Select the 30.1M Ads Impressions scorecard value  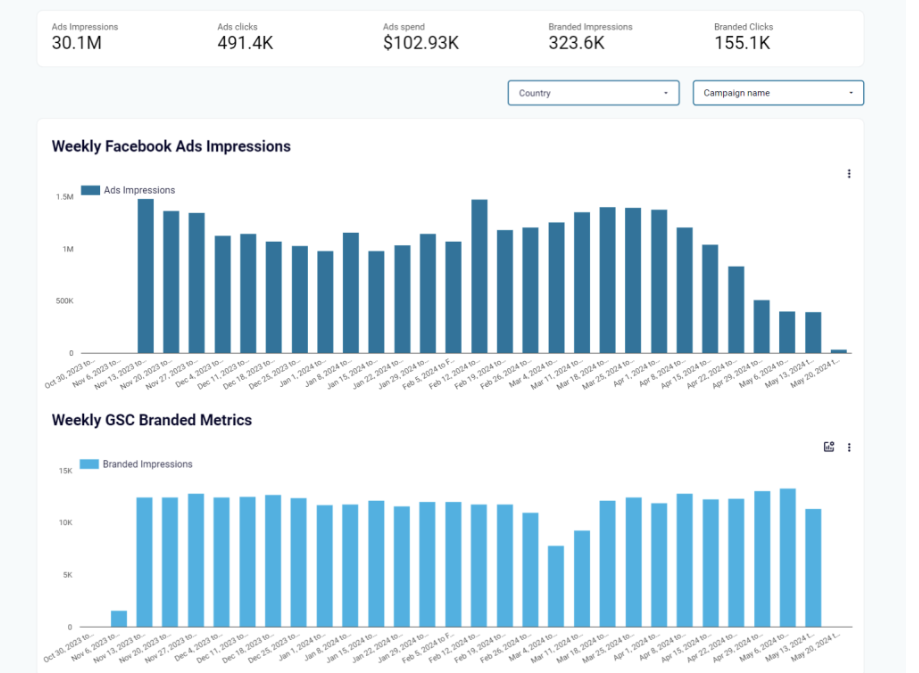pyautogui.click(x=76, y=43)
